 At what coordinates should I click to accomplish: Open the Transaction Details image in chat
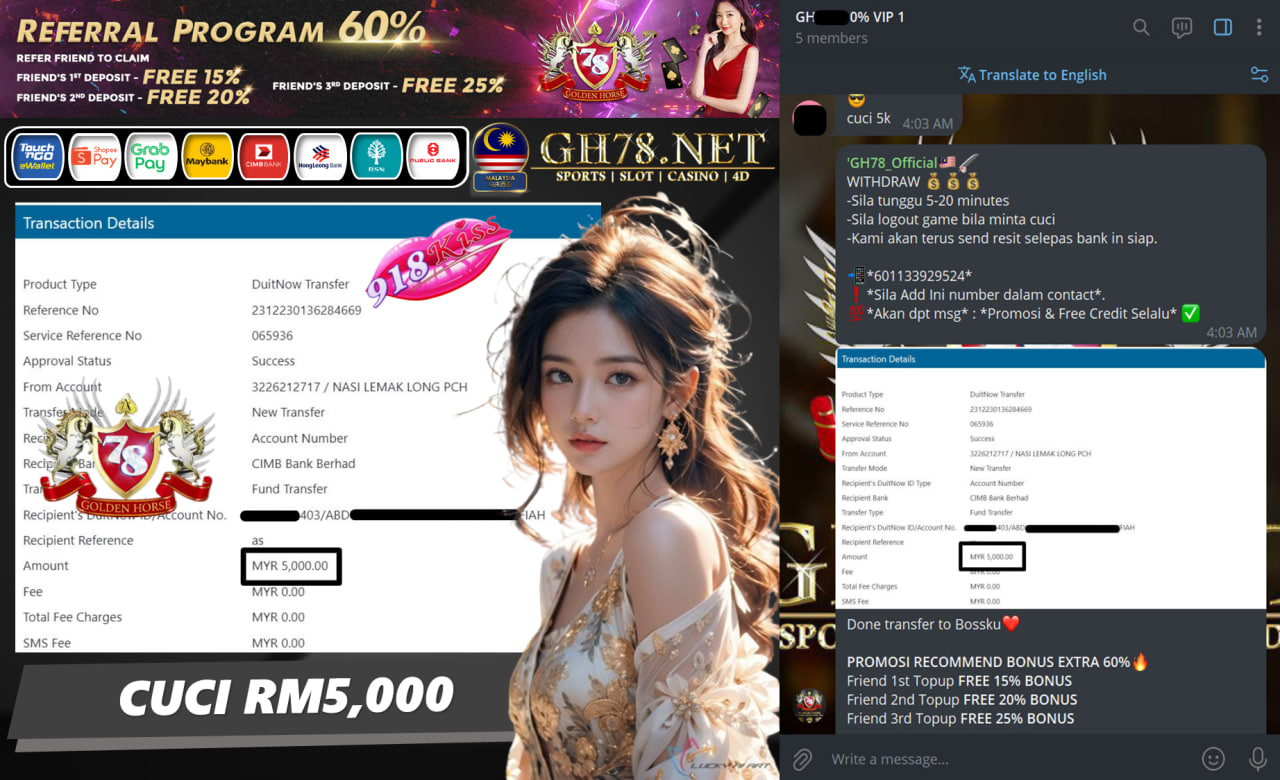tap(1051, 478)
